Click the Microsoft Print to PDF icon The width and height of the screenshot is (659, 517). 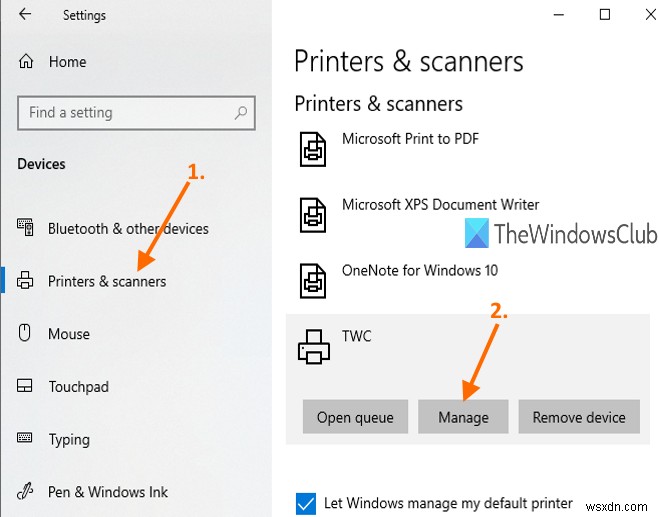click(x=313, y=149)
